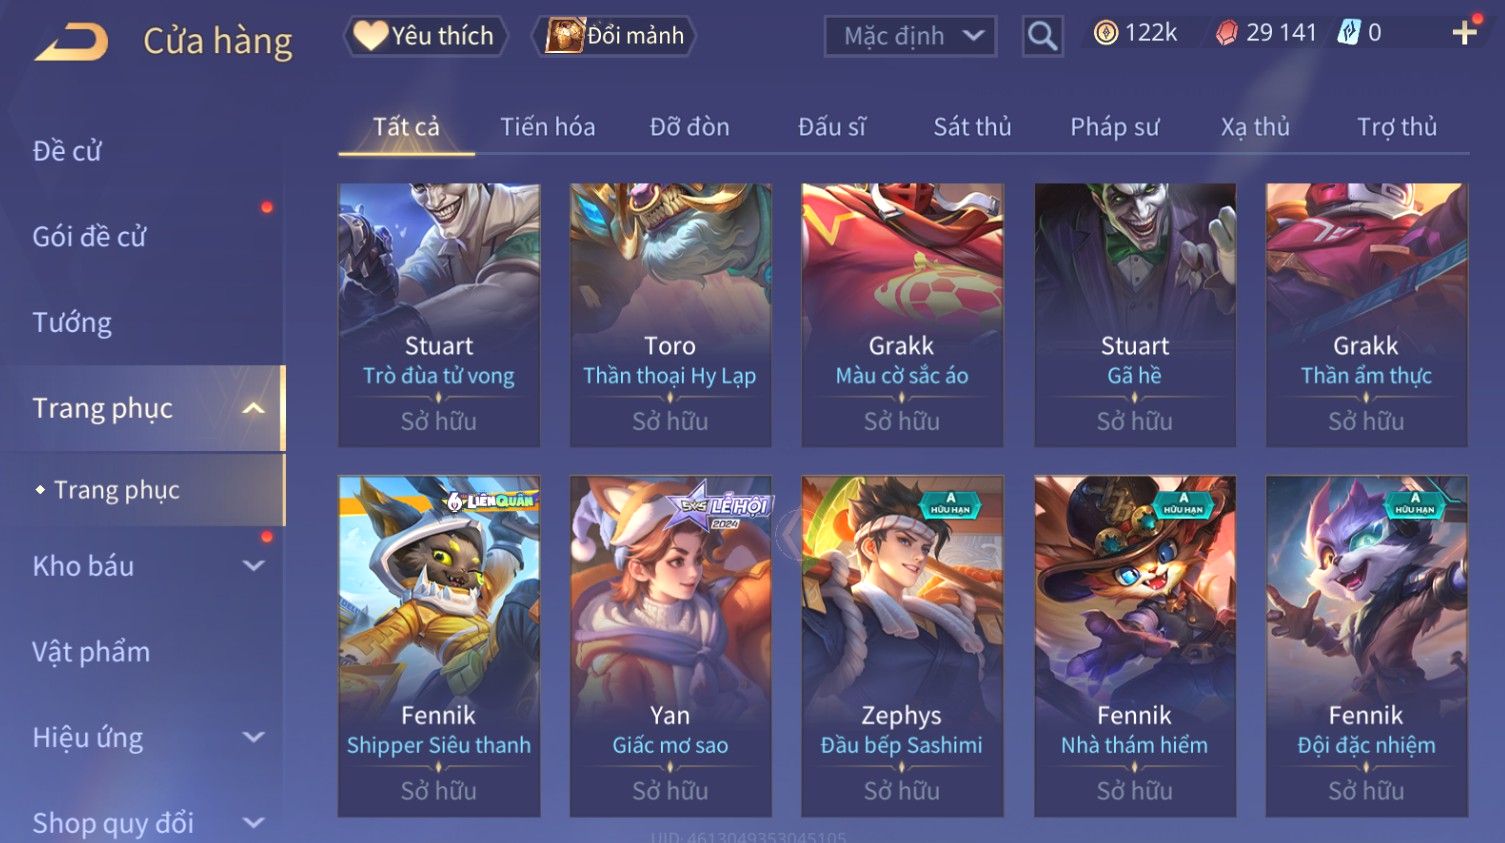Select the Tiến hóa tab
This screenshot has height=843, width=1505.
pos(547,127)
